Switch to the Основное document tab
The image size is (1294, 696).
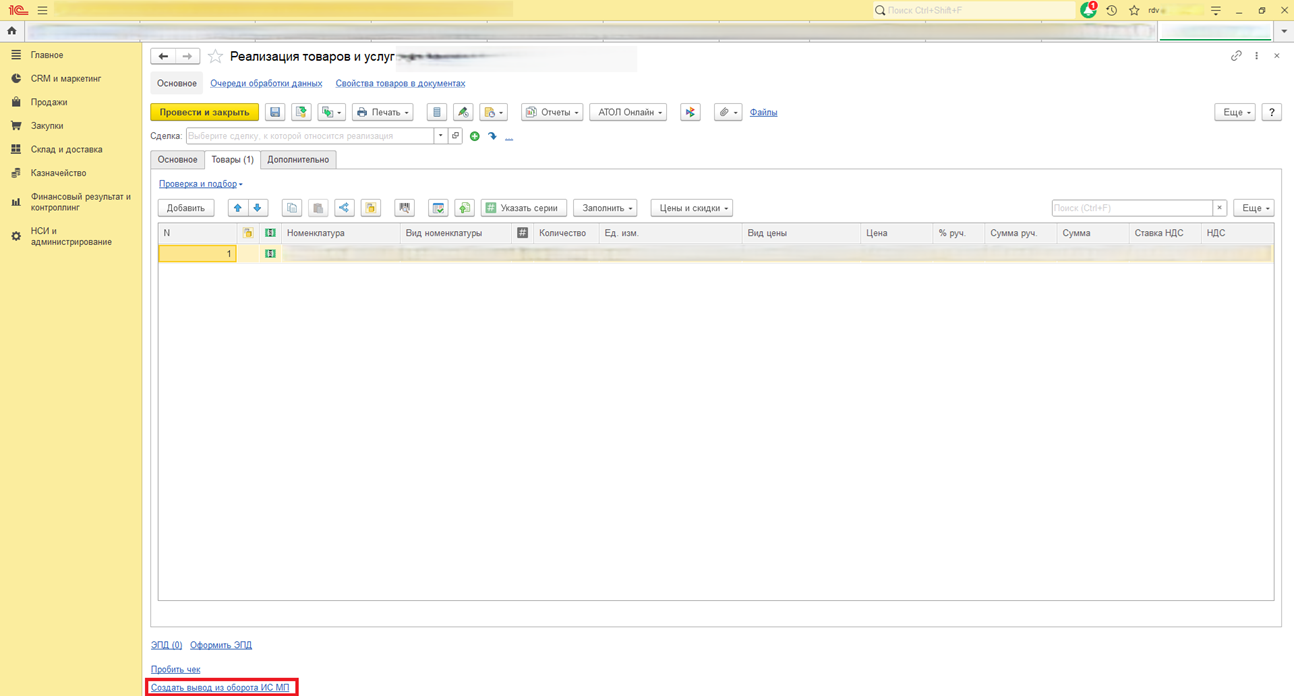coord(177,160)
